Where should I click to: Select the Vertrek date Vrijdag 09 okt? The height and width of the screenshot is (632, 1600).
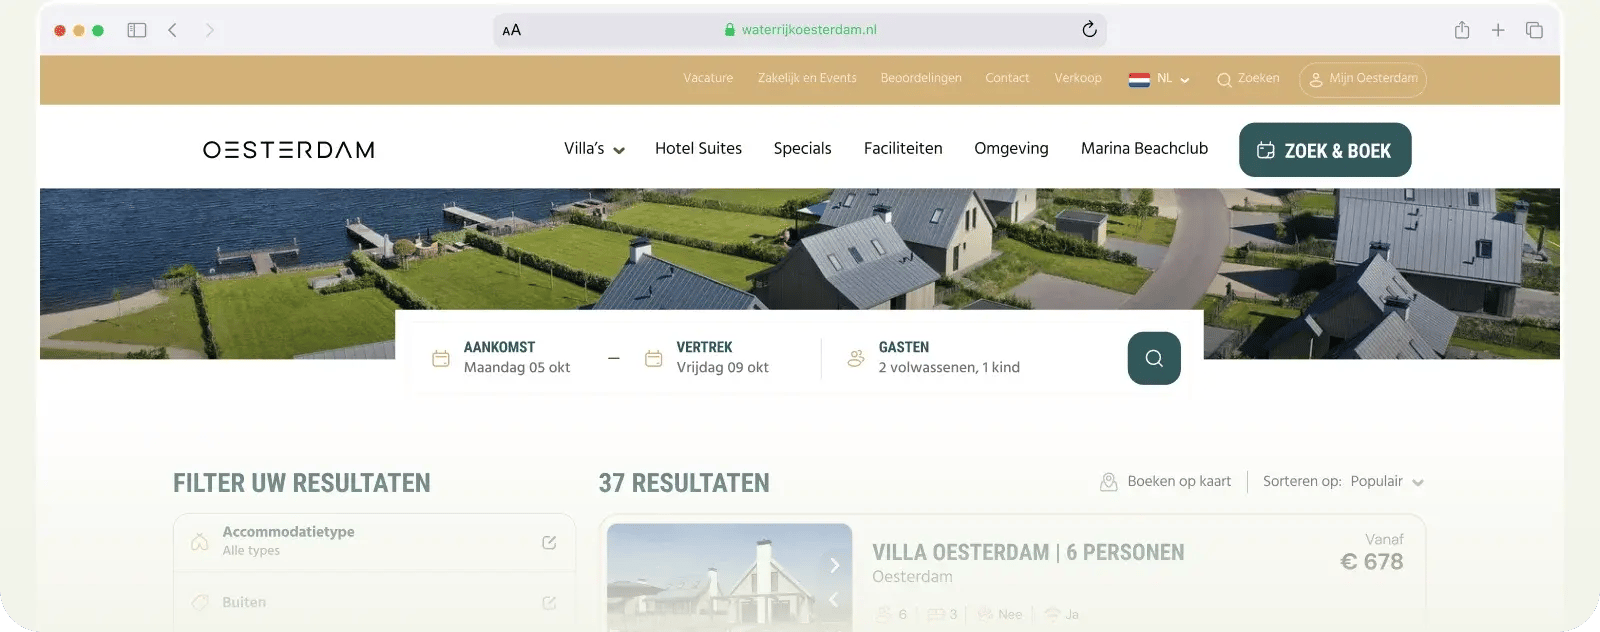point(722,368)
